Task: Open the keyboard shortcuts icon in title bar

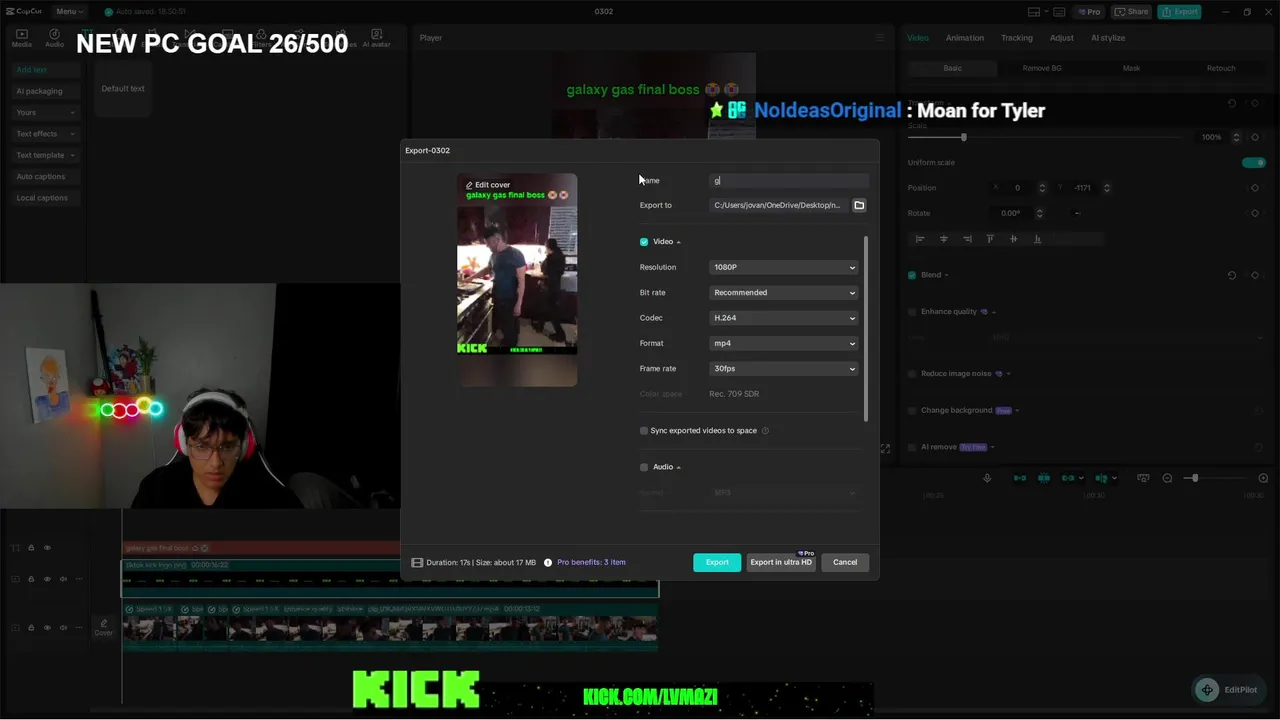Action: [1058, 12]
